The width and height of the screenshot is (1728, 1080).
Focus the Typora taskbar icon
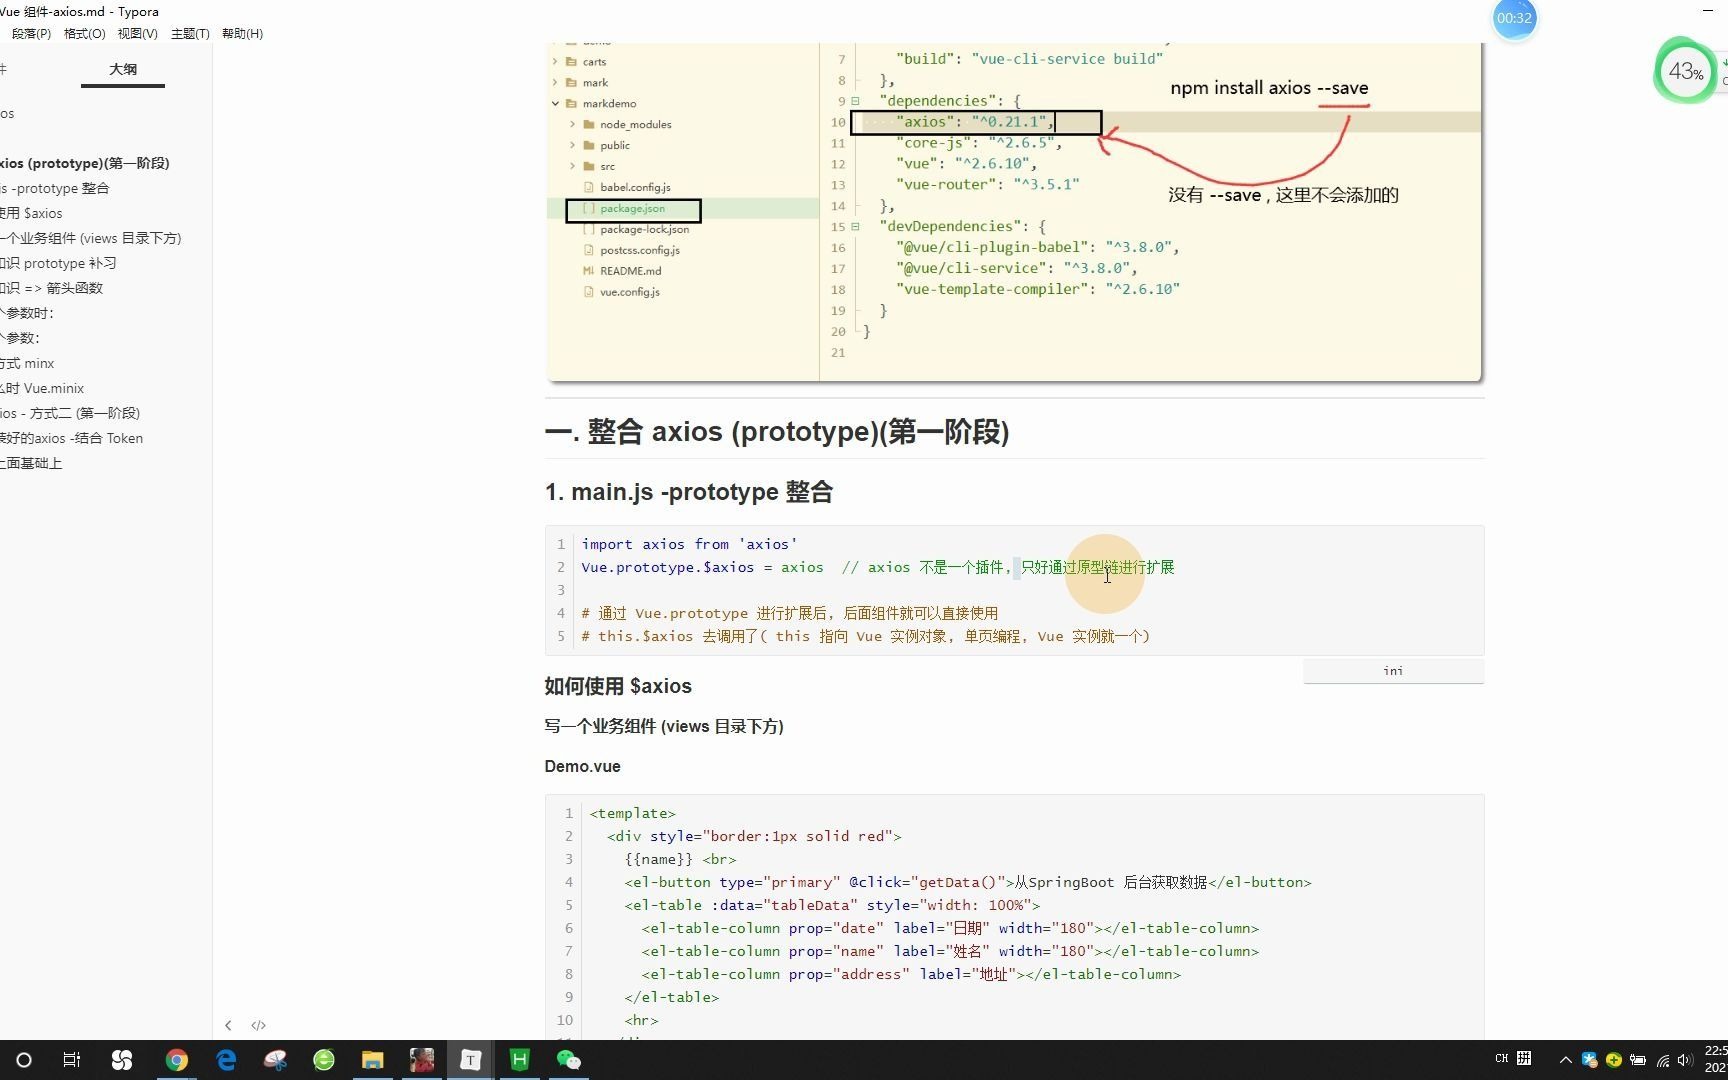click(x=471, y=1060)
